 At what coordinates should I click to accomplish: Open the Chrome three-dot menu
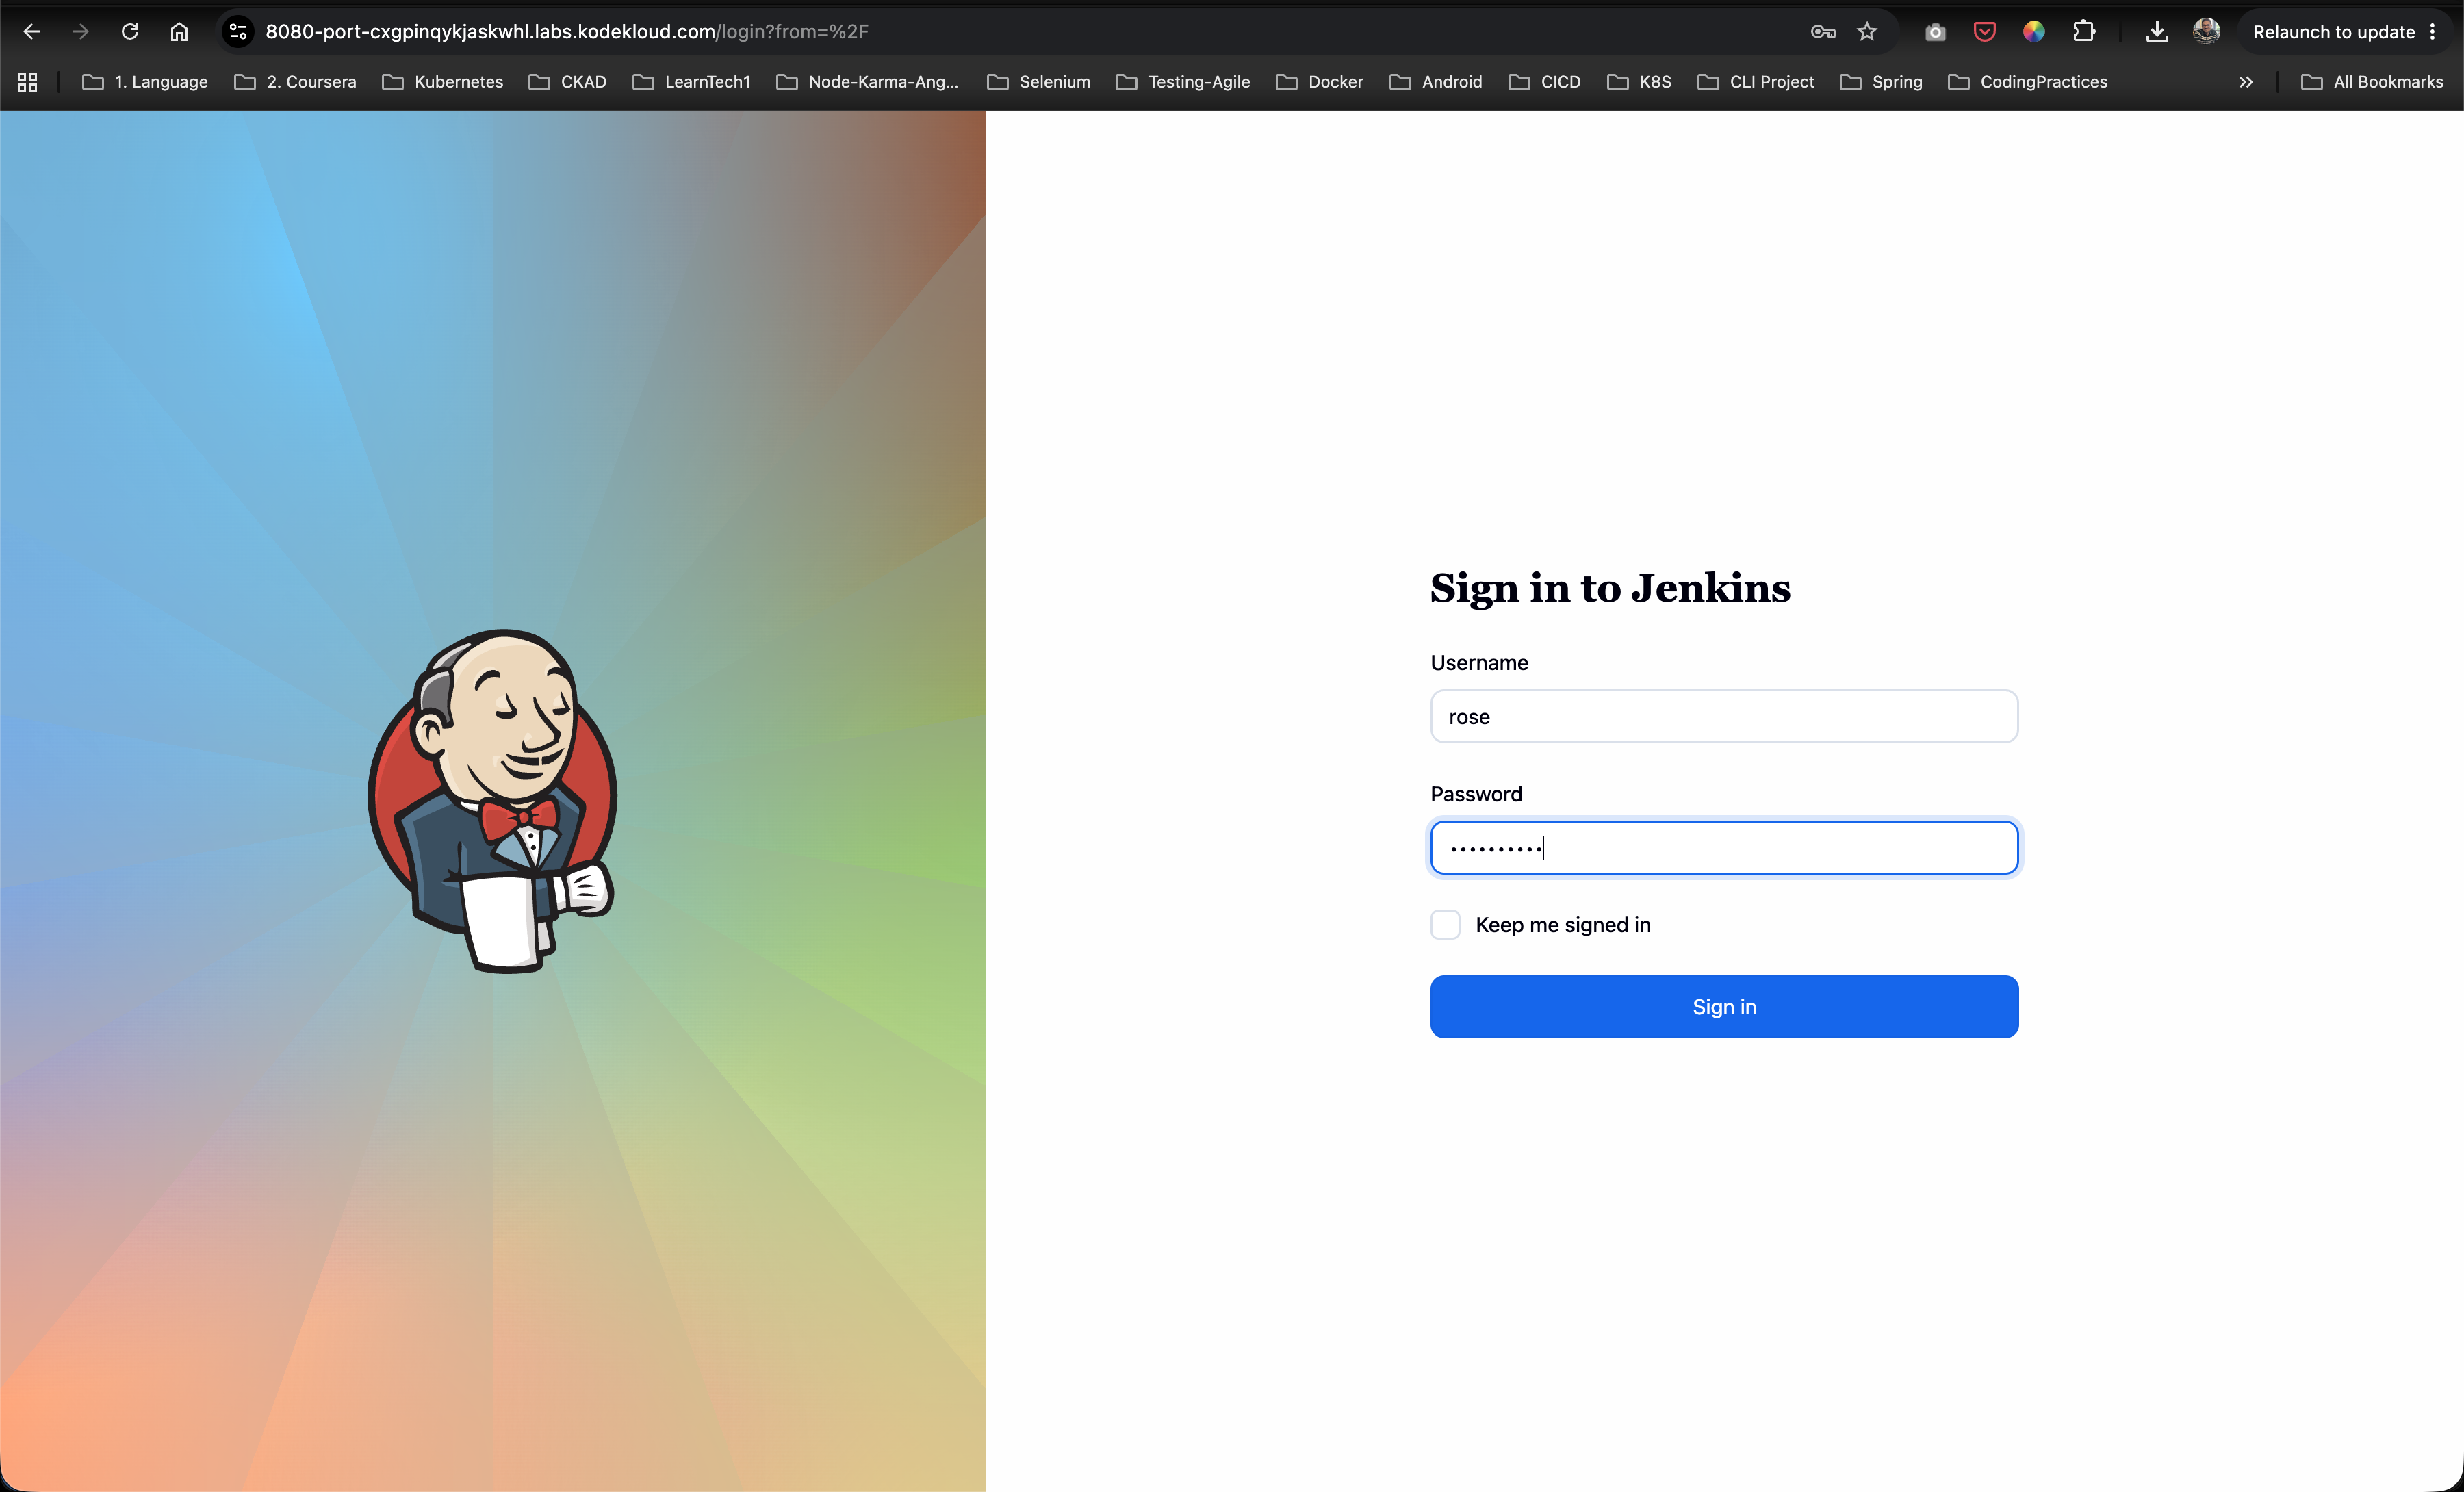(2433, 32)
